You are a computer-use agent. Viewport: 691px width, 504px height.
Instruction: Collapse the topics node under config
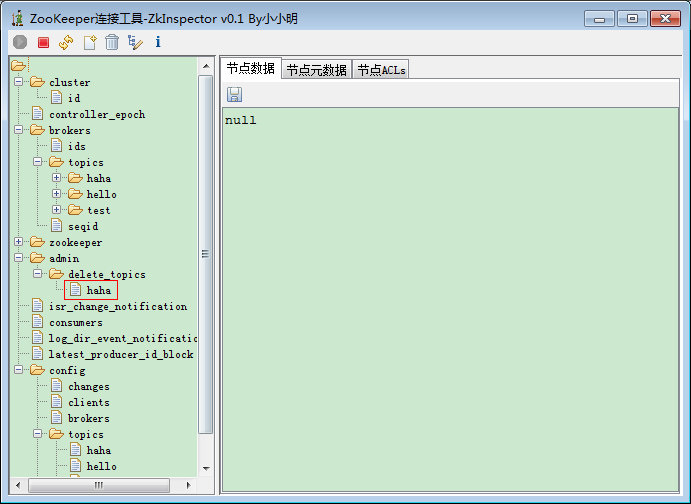(x=37, y=434)
